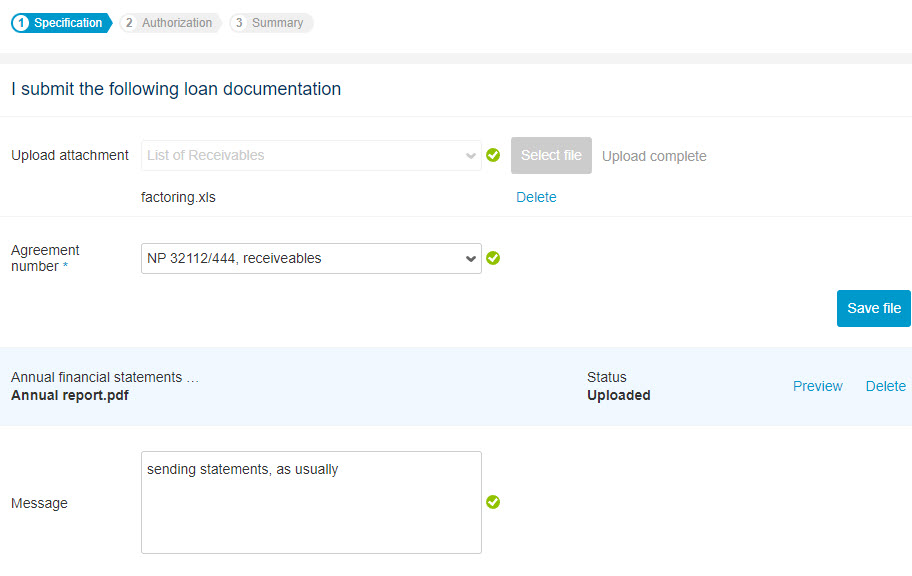Click step number 2 circle icon

(x=129, y=23)
